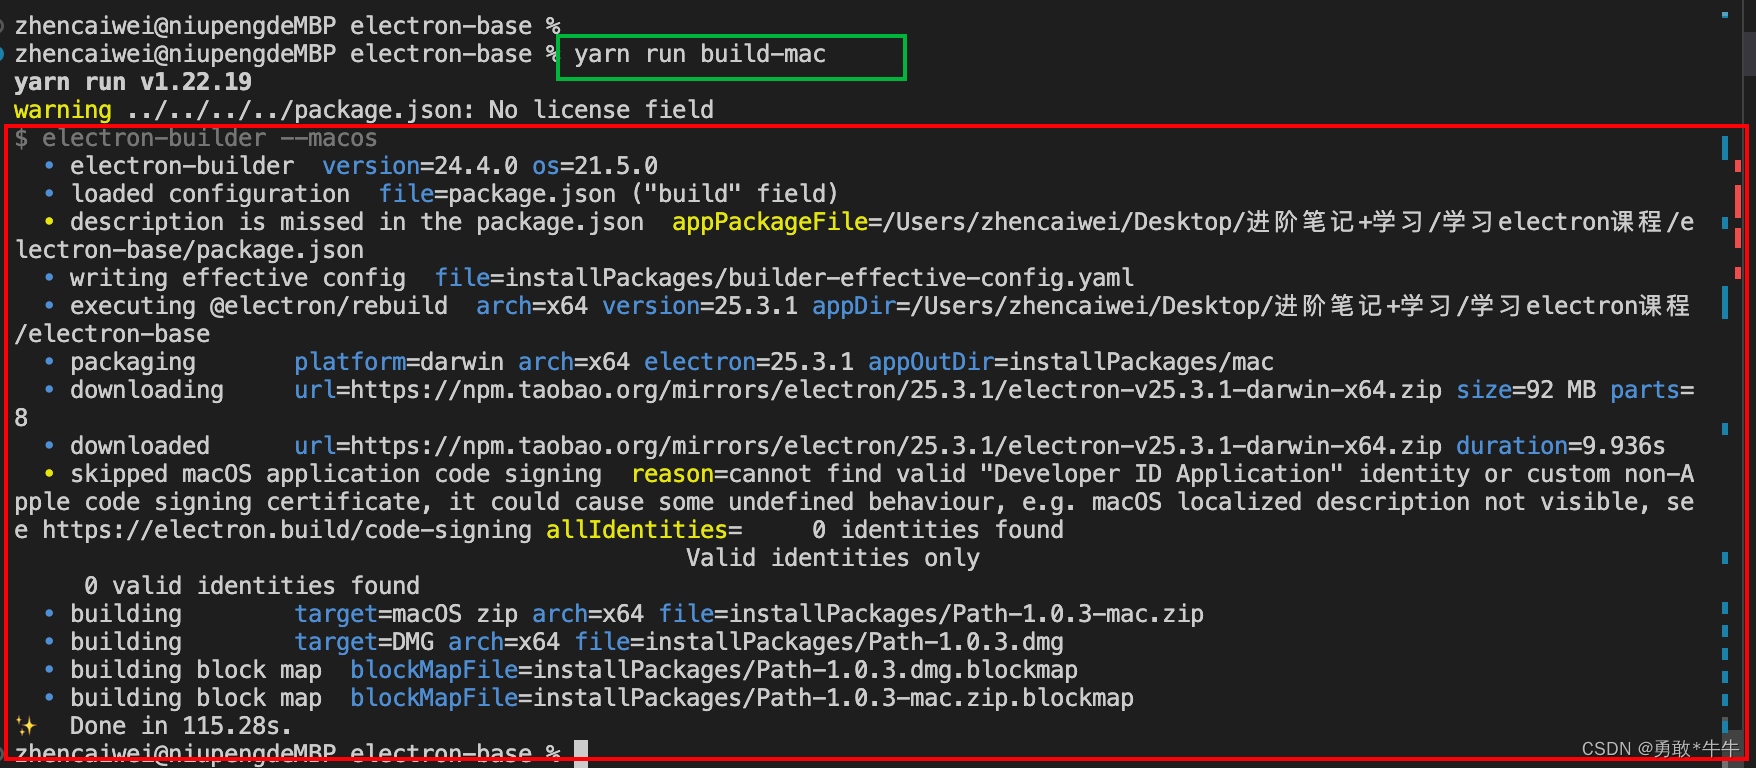Click 'platform=darwin' value
This screenshot has width=1756, height=768.
point(399,362)
